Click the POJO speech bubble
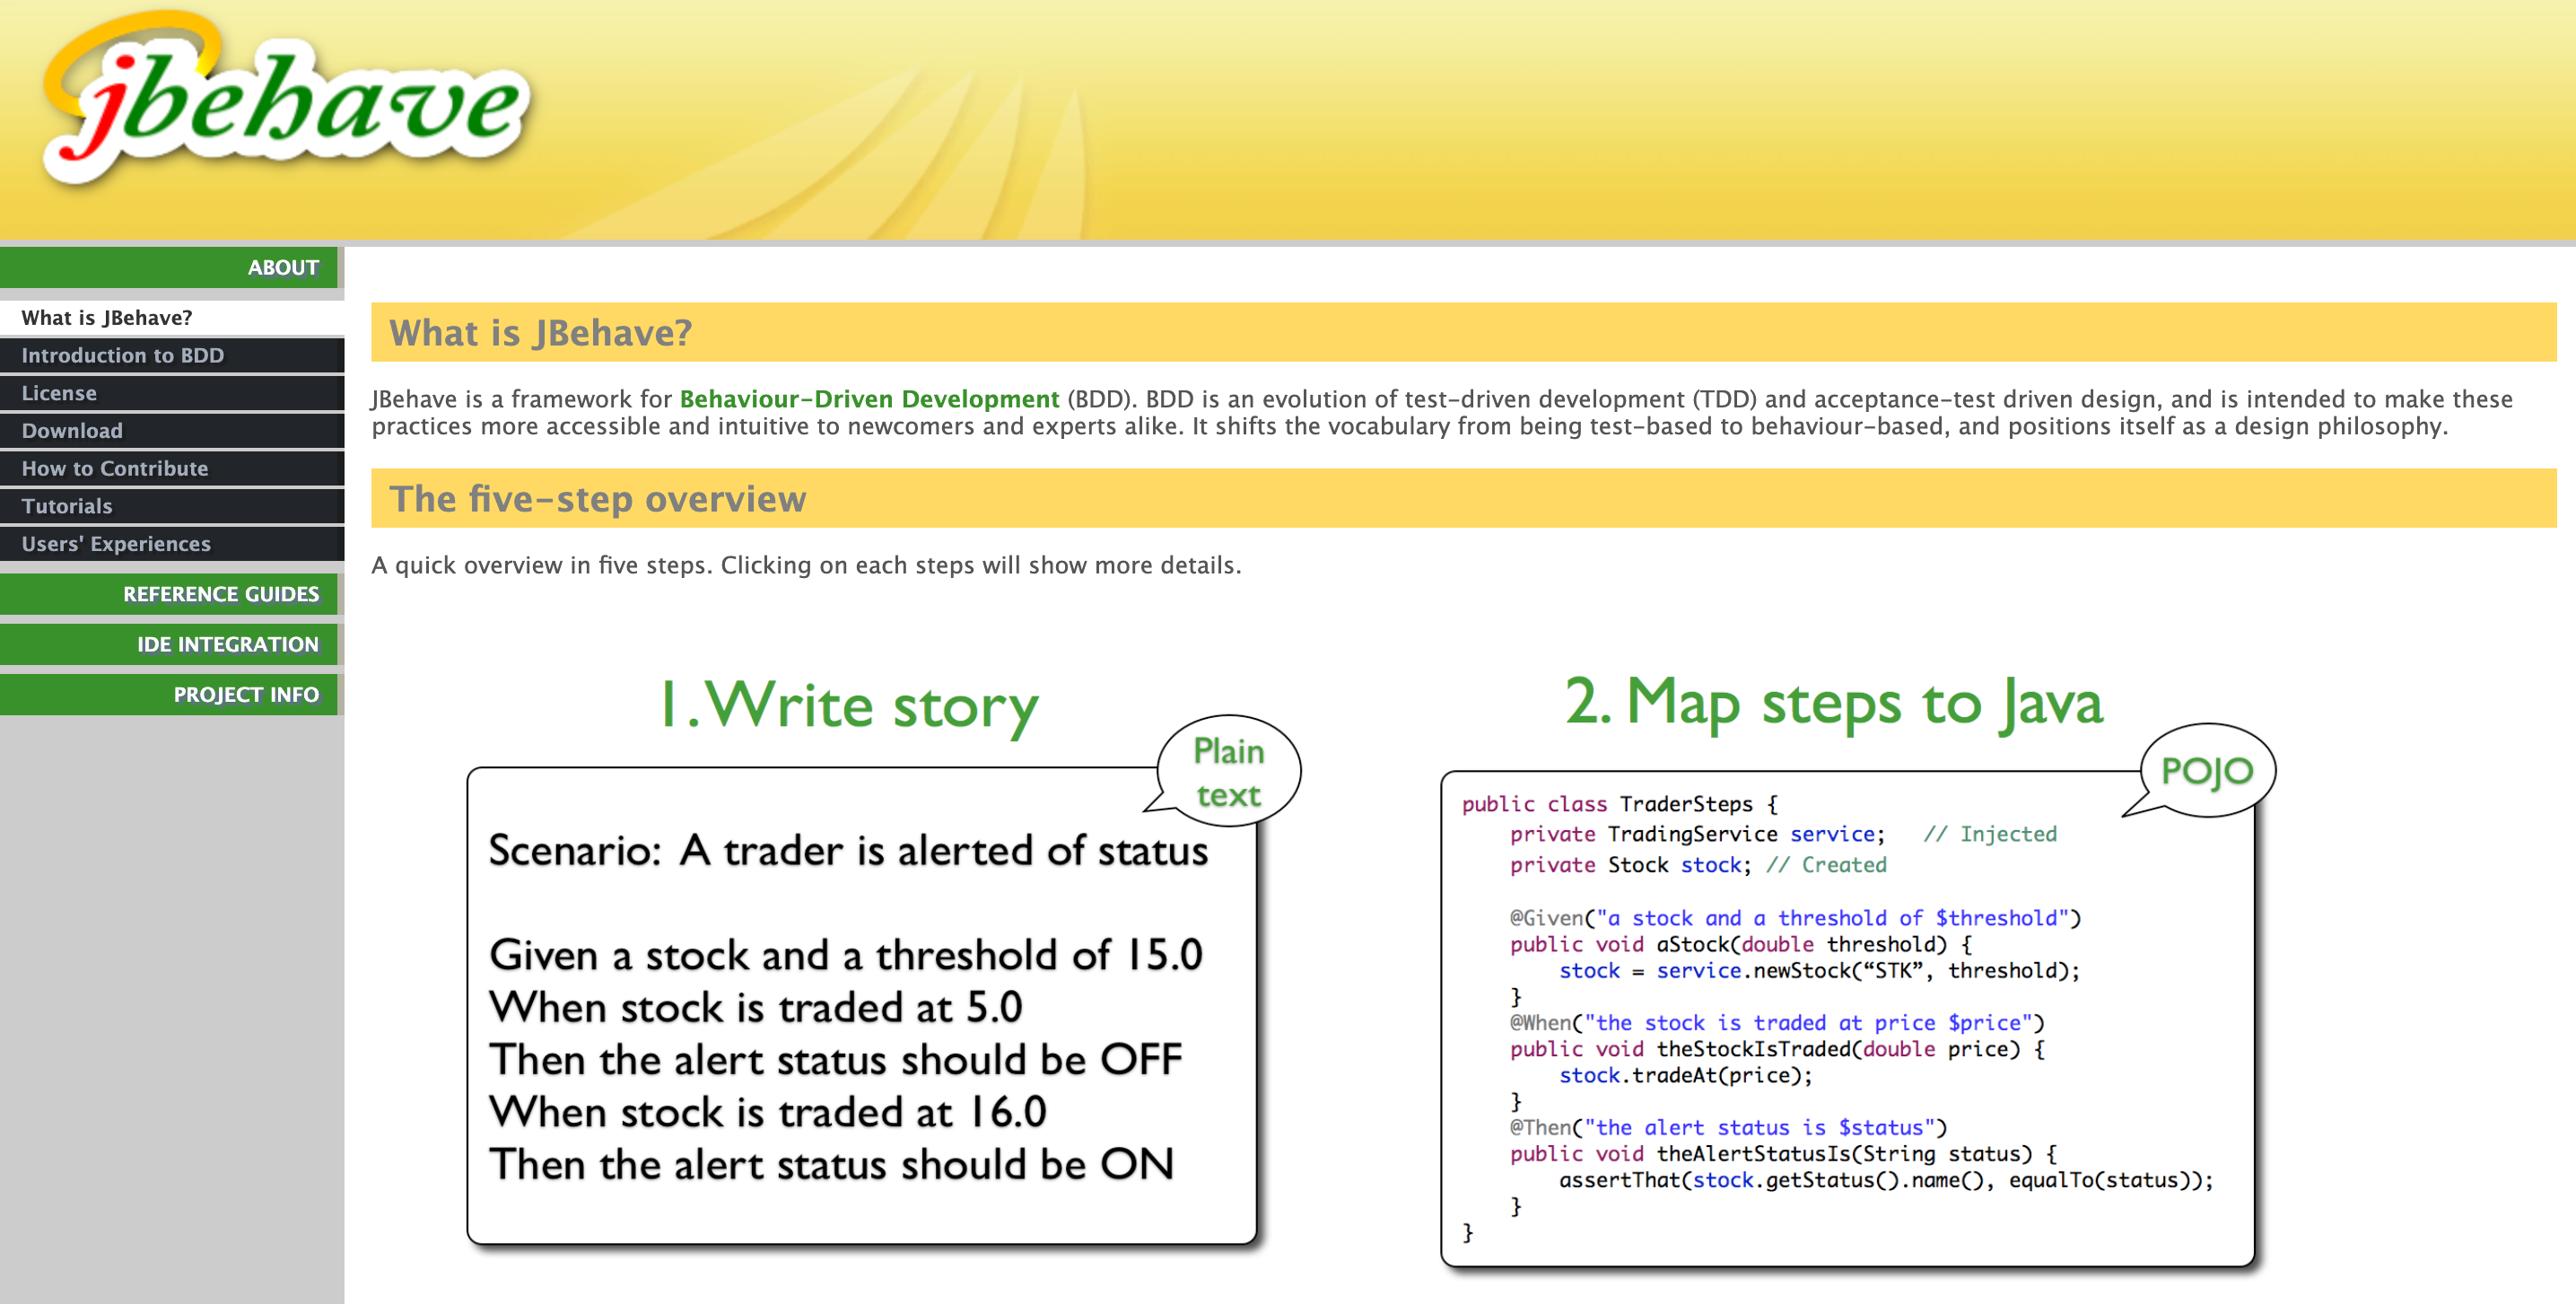The image size is (2576, 1304). [2206, 771]
